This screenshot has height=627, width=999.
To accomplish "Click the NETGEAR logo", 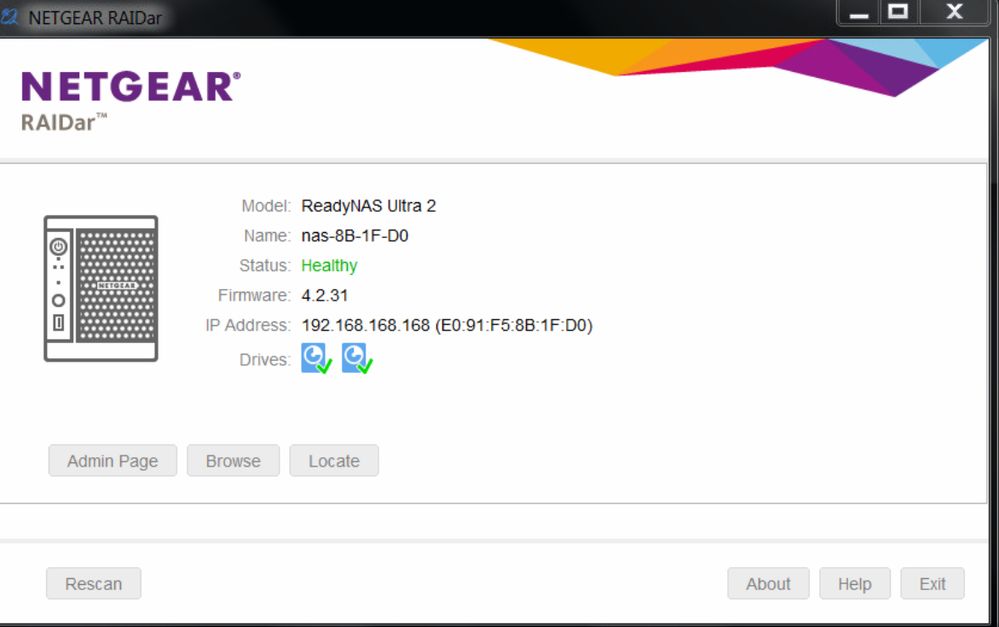I will click(131, 87).
